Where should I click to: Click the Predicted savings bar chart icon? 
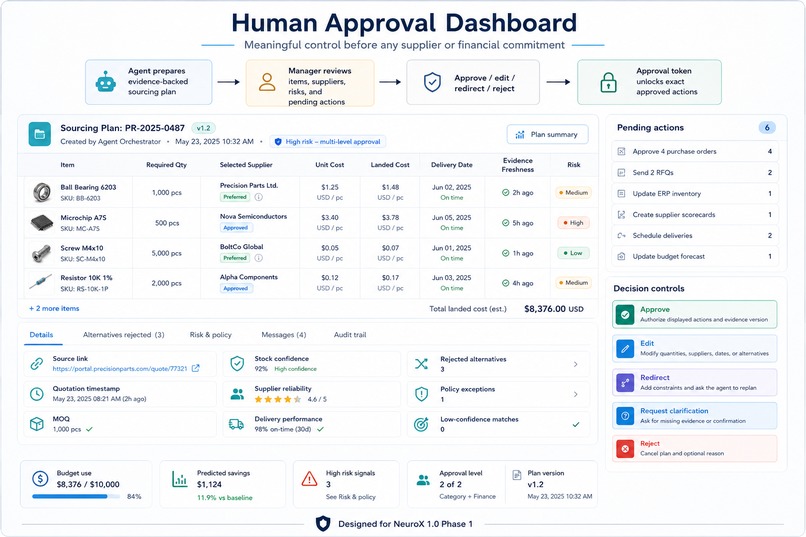point(179,479)
